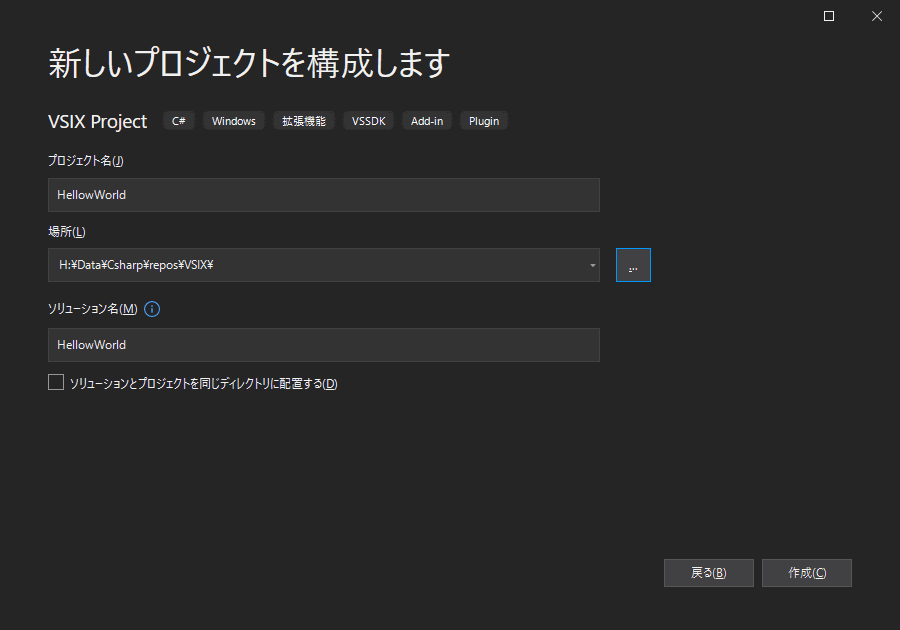Screen dimensions: 900x630
Task: Click the location path text H:¥Data¥Csharp¥repos¥VSIX¥
Action: coord(136,265)
